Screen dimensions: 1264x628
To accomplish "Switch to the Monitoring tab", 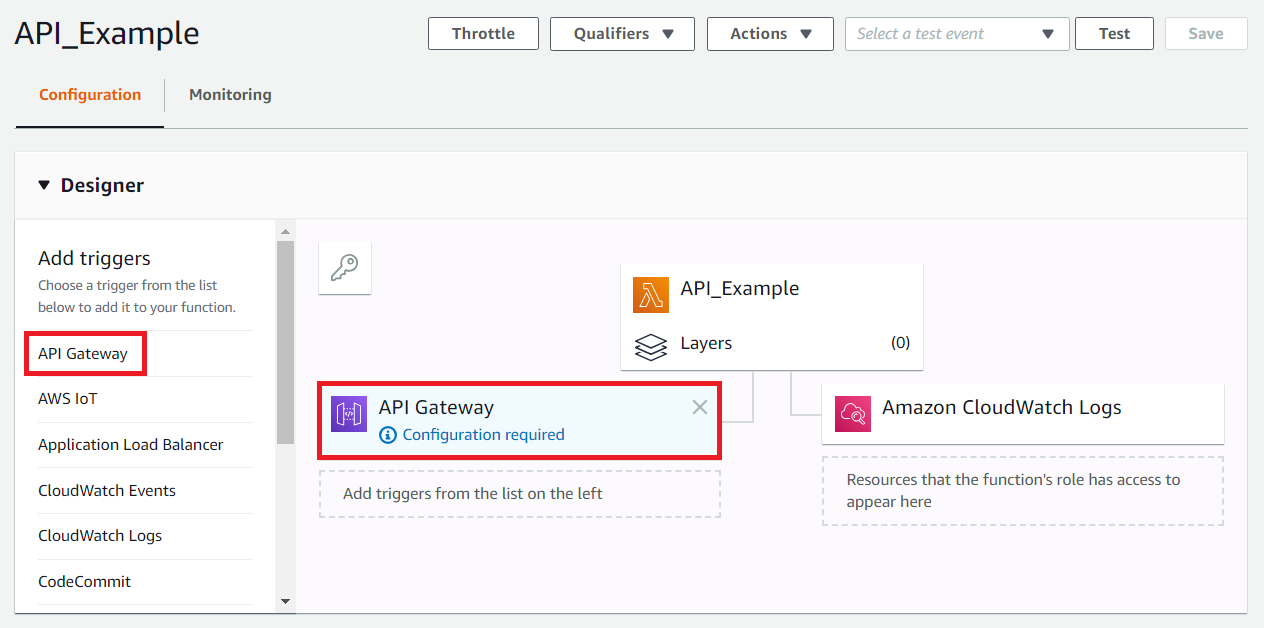I will click(x=230, y=95).
